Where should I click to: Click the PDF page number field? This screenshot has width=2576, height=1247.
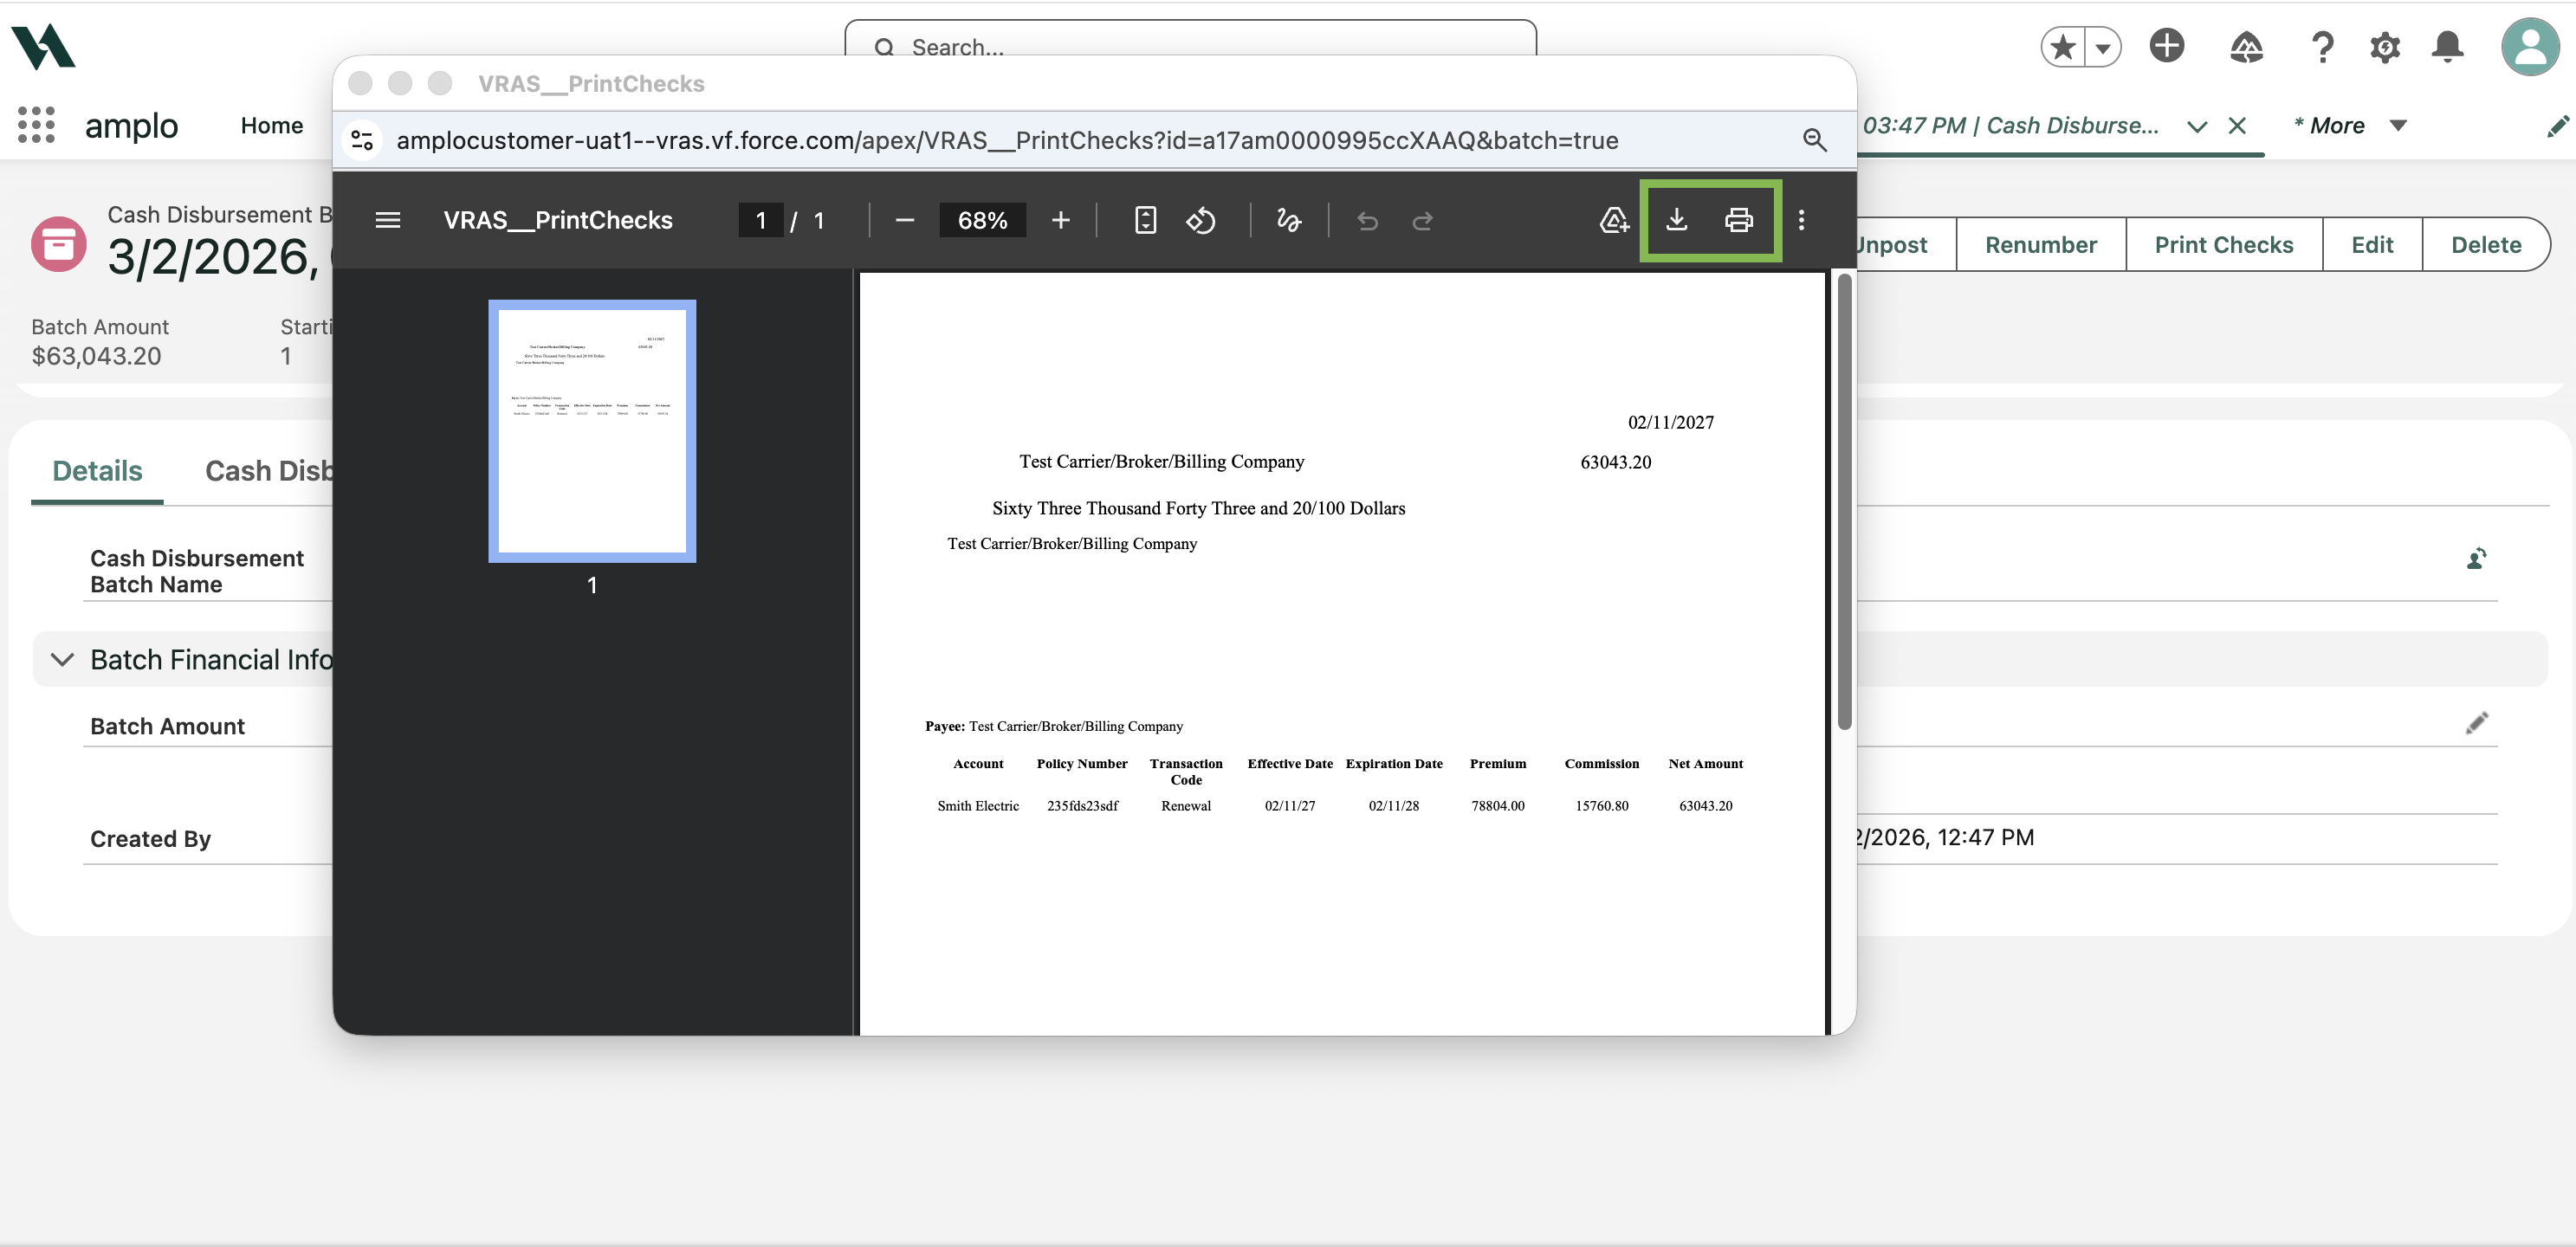tap(760, 220)
